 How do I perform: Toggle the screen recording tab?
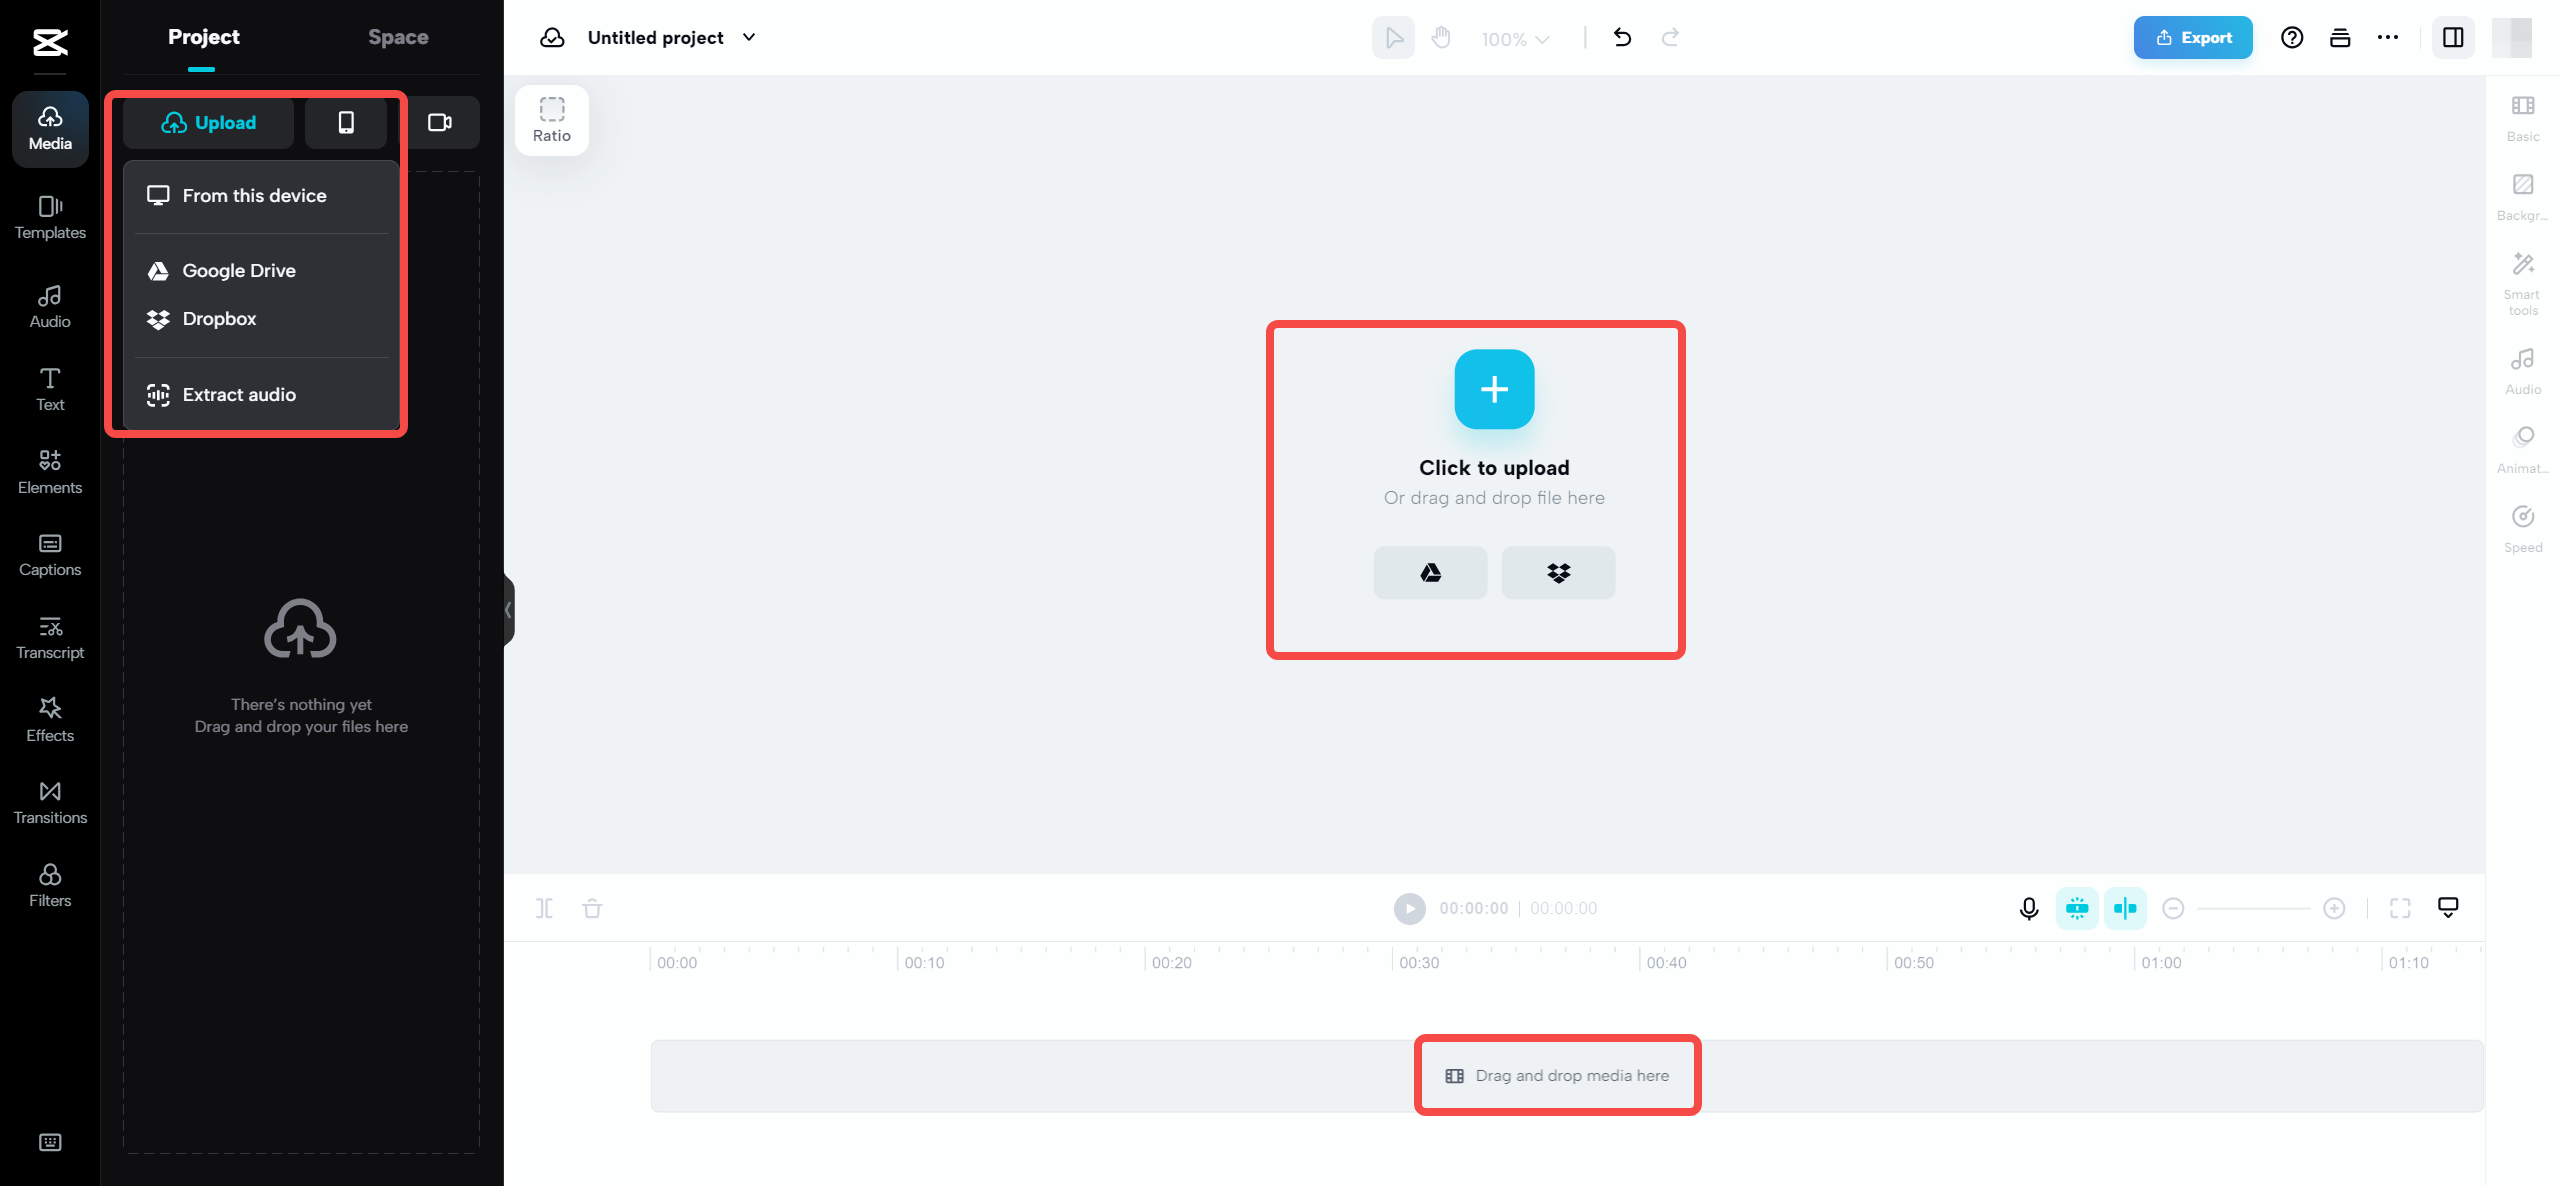click(438, 121)
